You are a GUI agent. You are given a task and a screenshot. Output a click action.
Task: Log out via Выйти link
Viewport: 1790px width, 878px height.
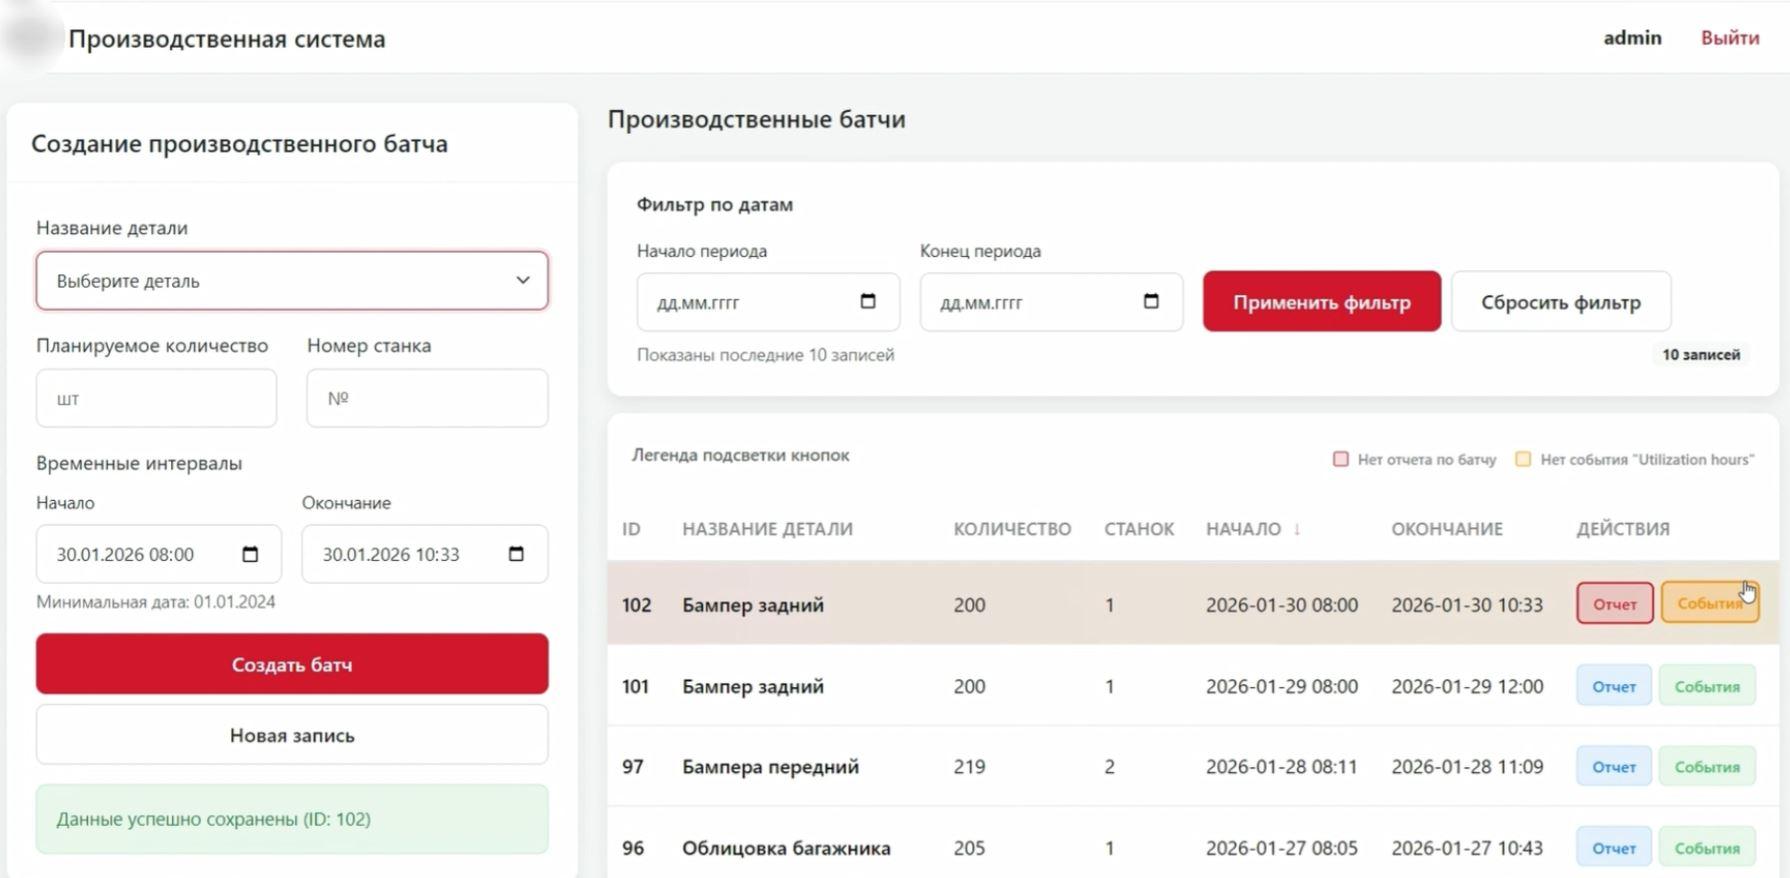coord(1729,38)
